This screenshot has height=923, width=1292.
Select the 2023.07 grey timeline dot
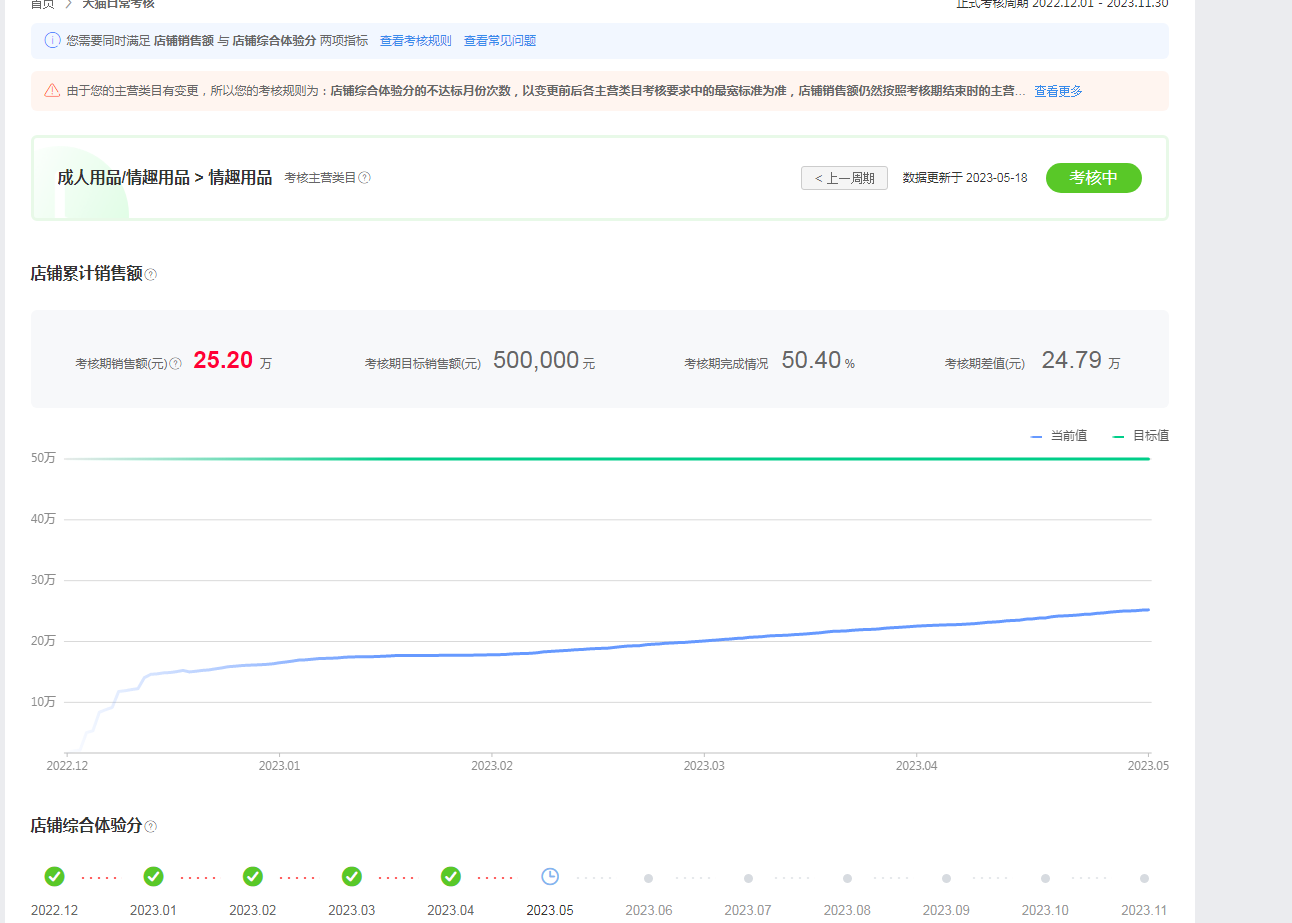pos(748,878)
